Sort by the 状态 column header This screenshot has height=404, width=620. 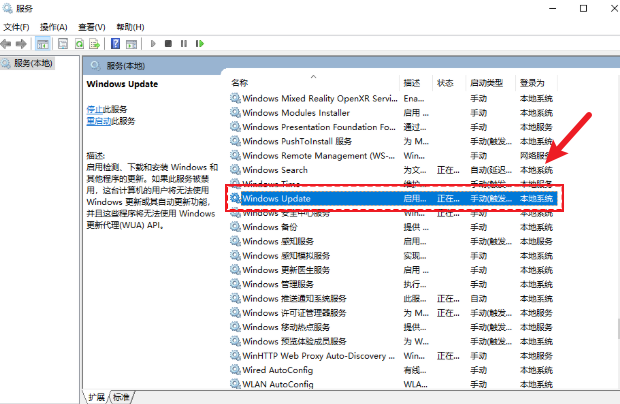point(450,83)
